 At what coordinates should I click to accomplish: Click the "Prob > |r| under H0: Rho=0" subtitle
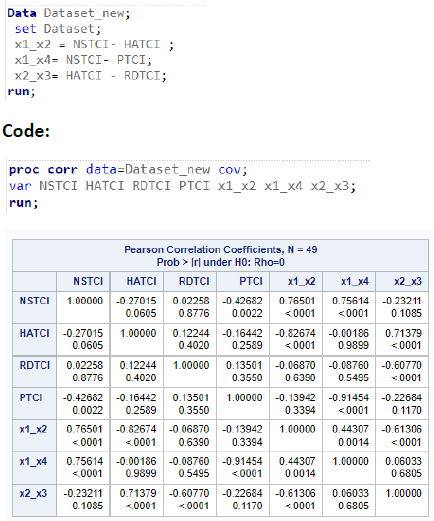pos(221,262)
